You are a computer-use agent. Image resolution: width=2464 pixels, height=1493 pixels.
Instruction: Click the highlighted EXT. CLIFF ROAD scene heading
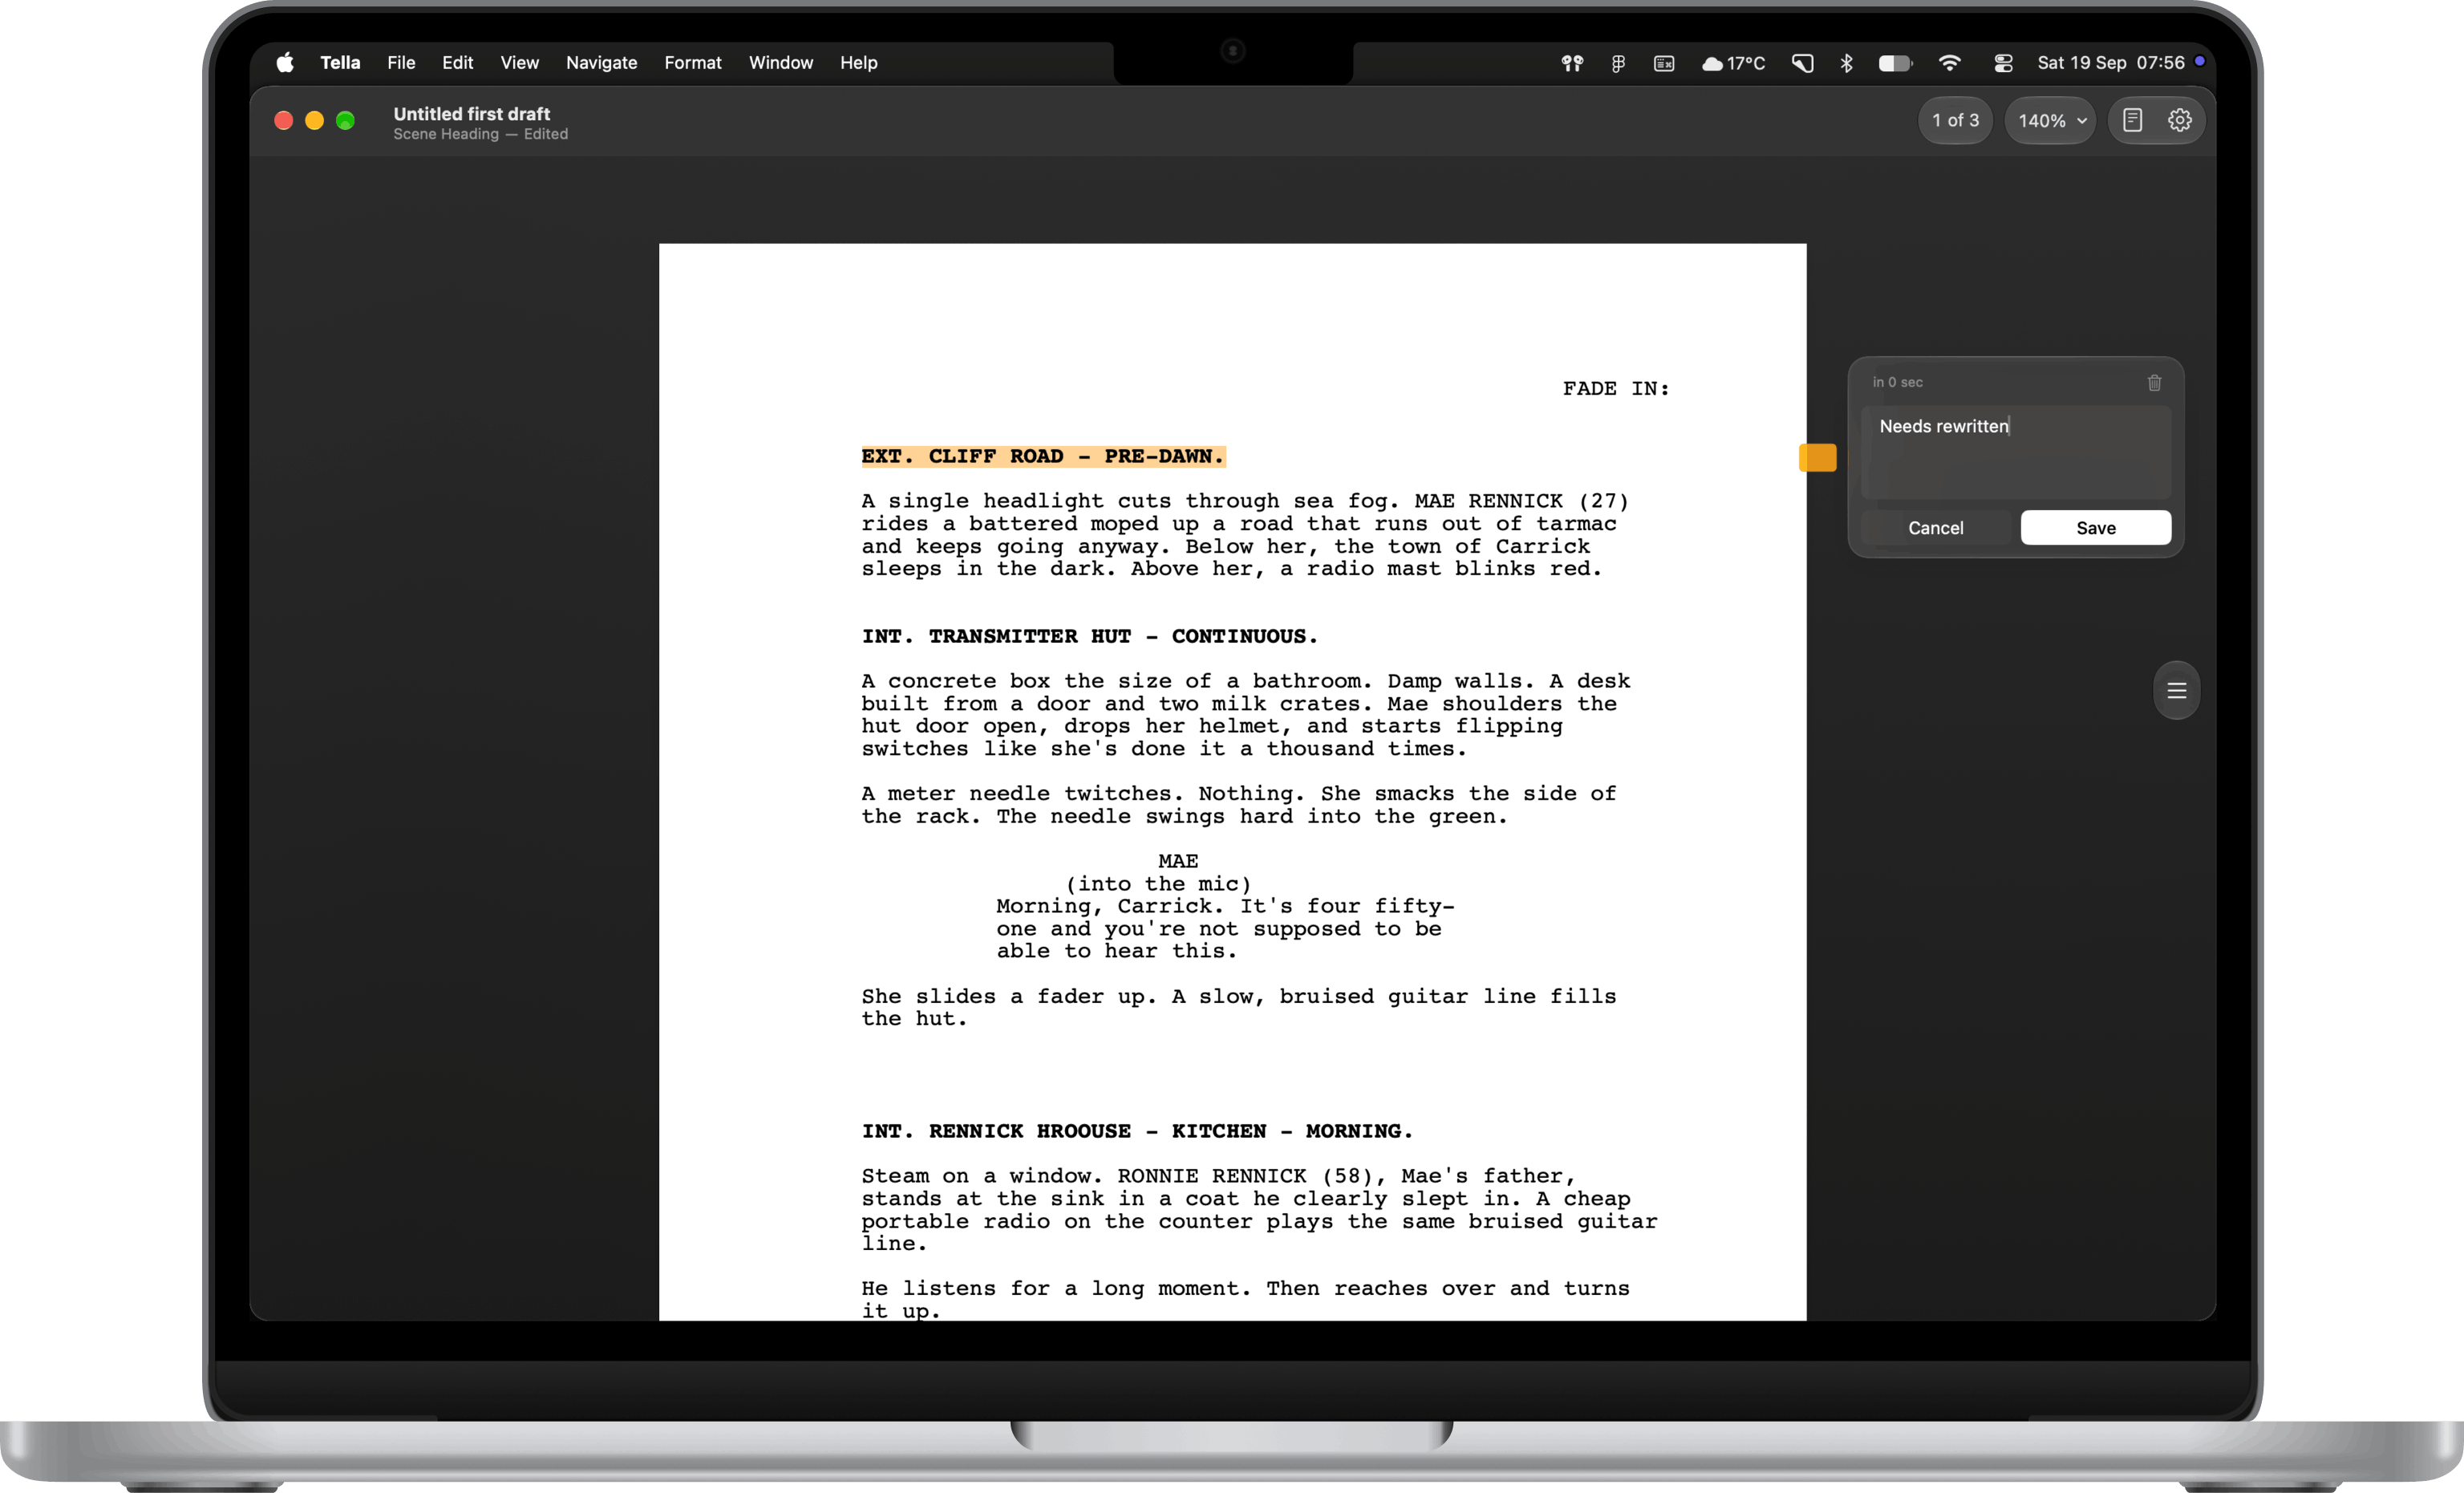[x=1043, y=456]
